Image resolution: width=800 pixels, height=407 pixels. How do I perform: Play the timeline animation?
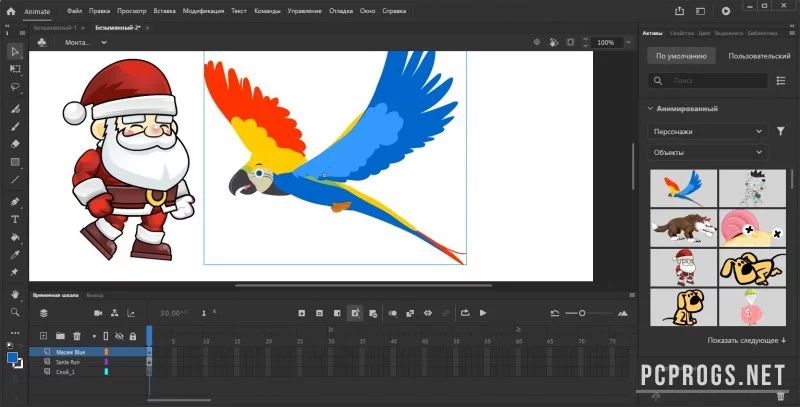point(483,313)
